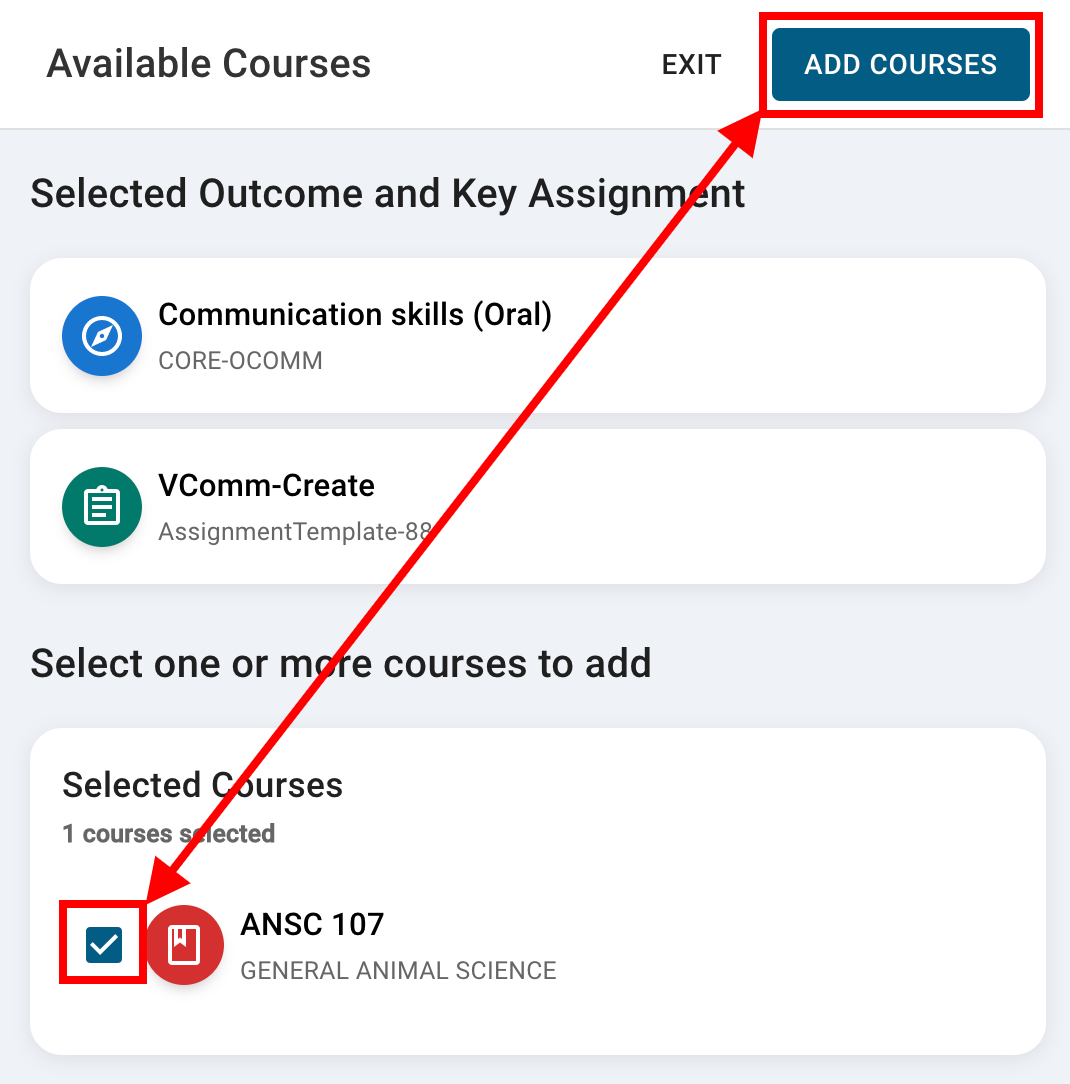The width and height of the screenshot is (1070, 1084).
Task: Click the ANSC 107 course name
Action: coord(312,924)
